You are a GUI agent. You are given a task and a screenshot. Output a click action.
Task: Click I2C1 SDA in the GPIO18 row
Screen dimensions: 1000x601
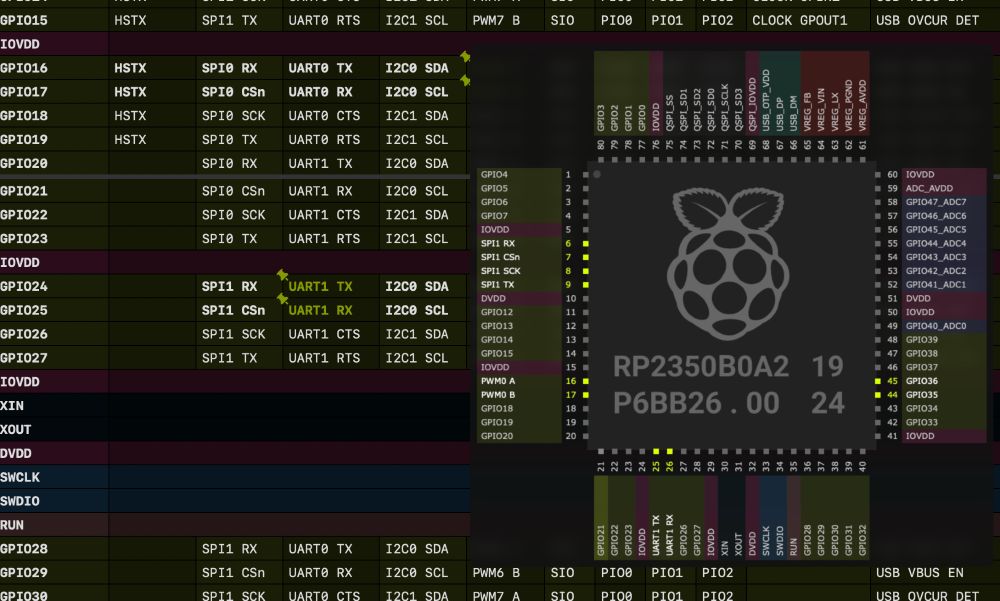(416, 115)
